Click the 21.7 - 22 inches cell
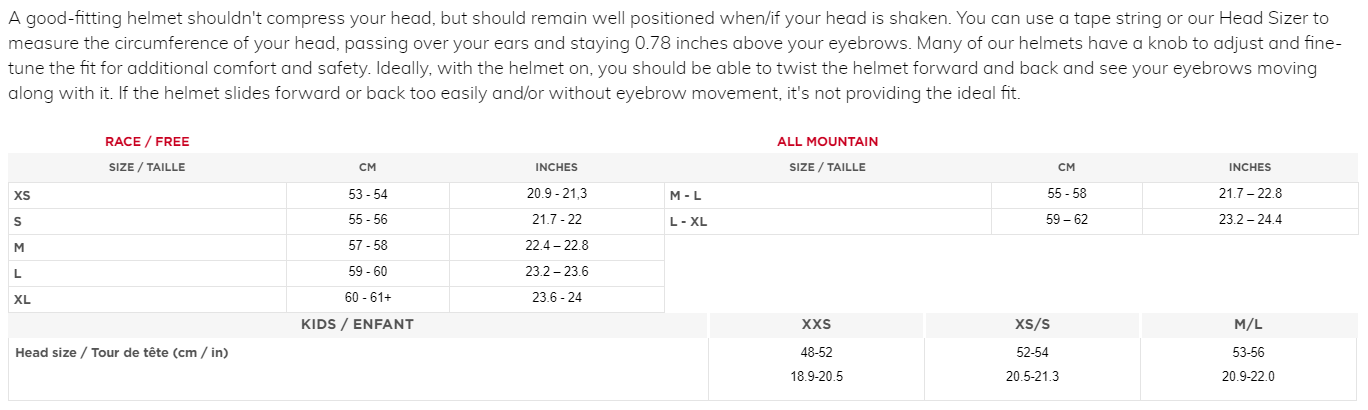 tap(556, 220)
